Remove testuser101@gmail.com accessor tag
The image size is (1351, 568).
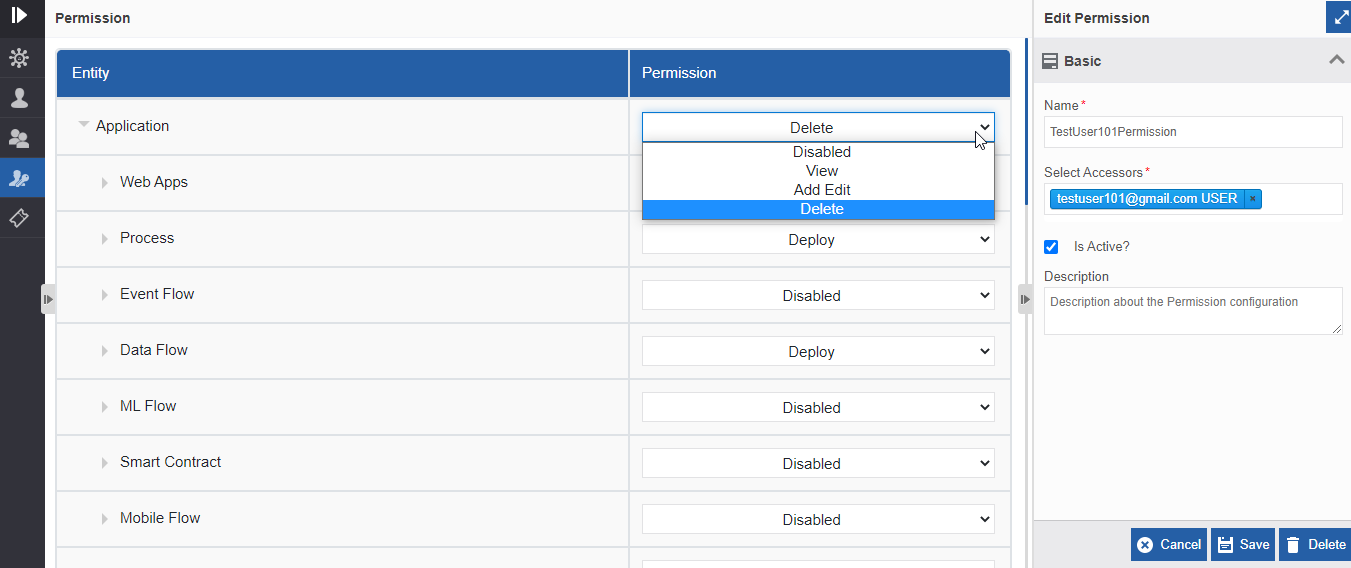pyautogui.click(x=1252, y=199)
